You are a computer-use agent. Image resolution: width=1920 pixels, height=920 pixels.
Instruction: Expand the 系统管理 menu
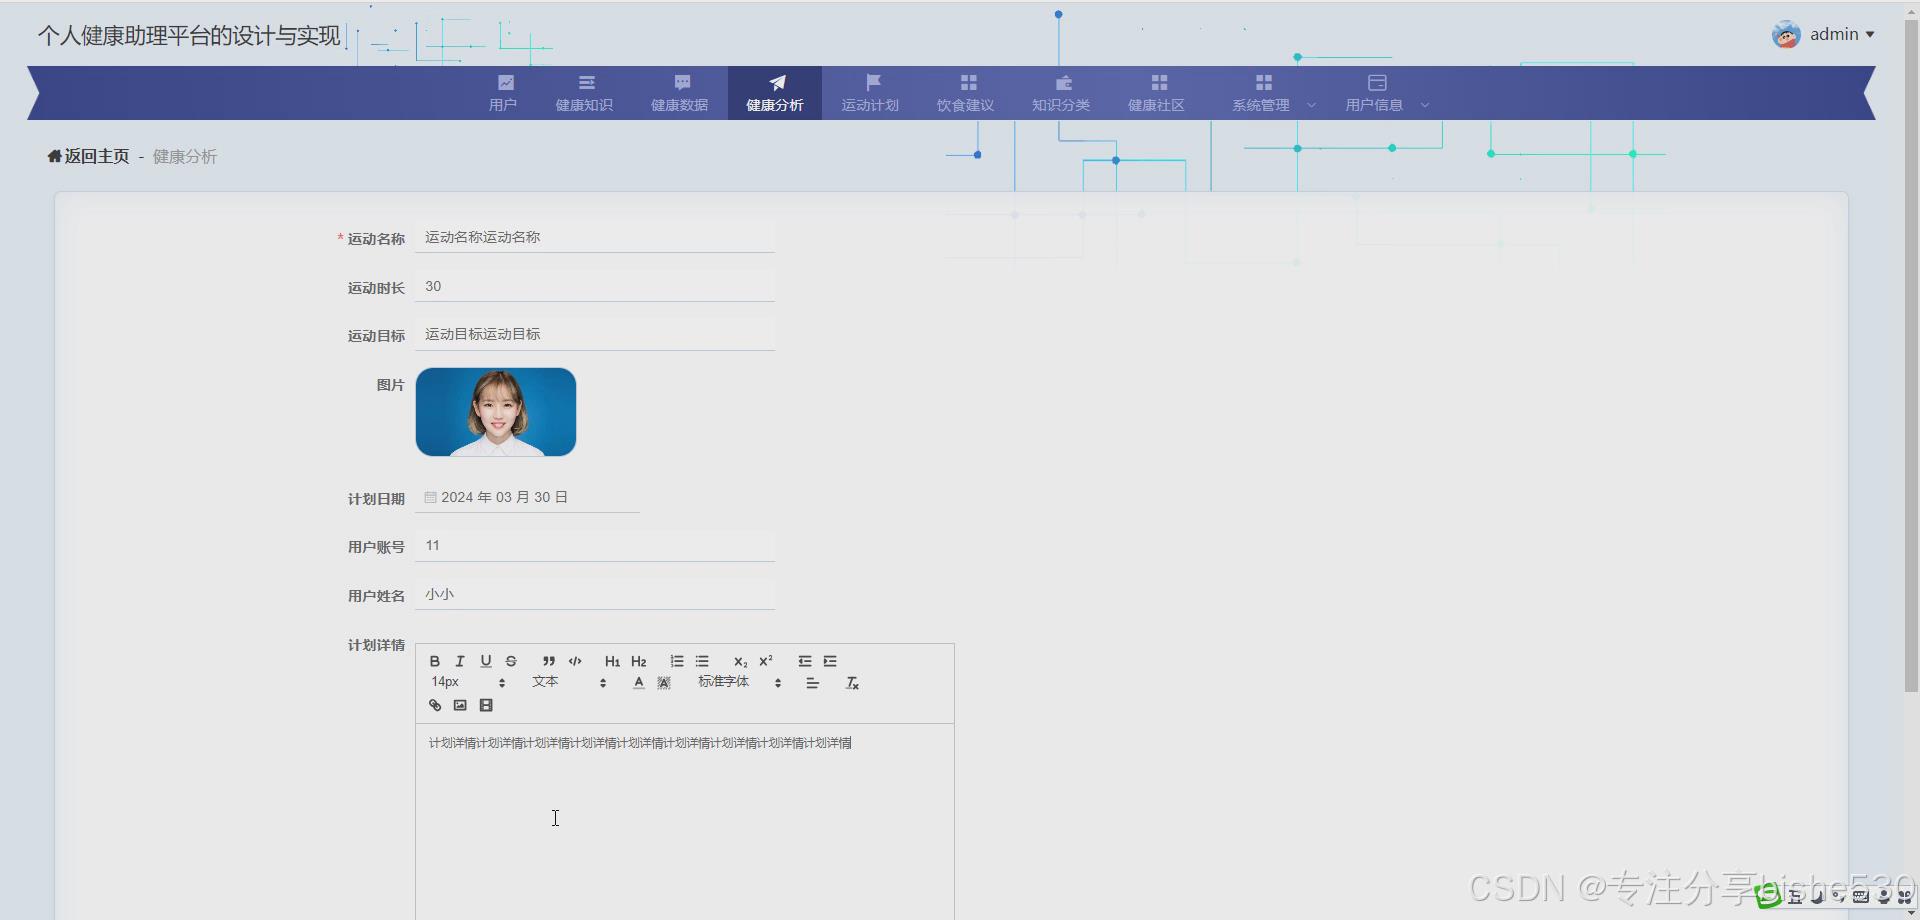coord(1273,93)
